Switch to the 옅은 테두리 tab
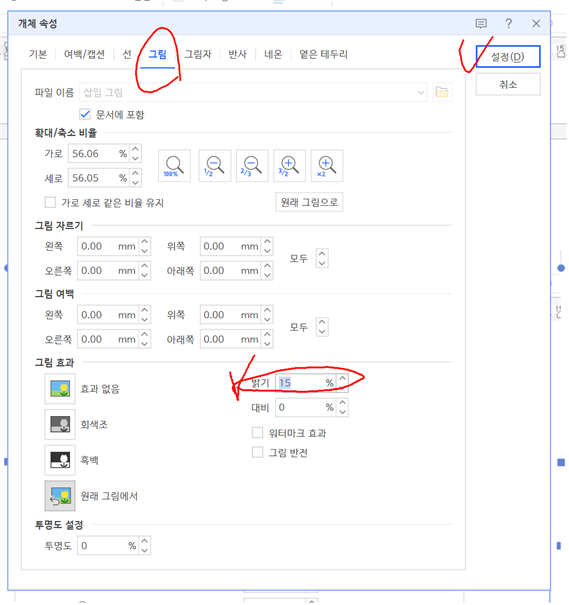 (323, 54)
